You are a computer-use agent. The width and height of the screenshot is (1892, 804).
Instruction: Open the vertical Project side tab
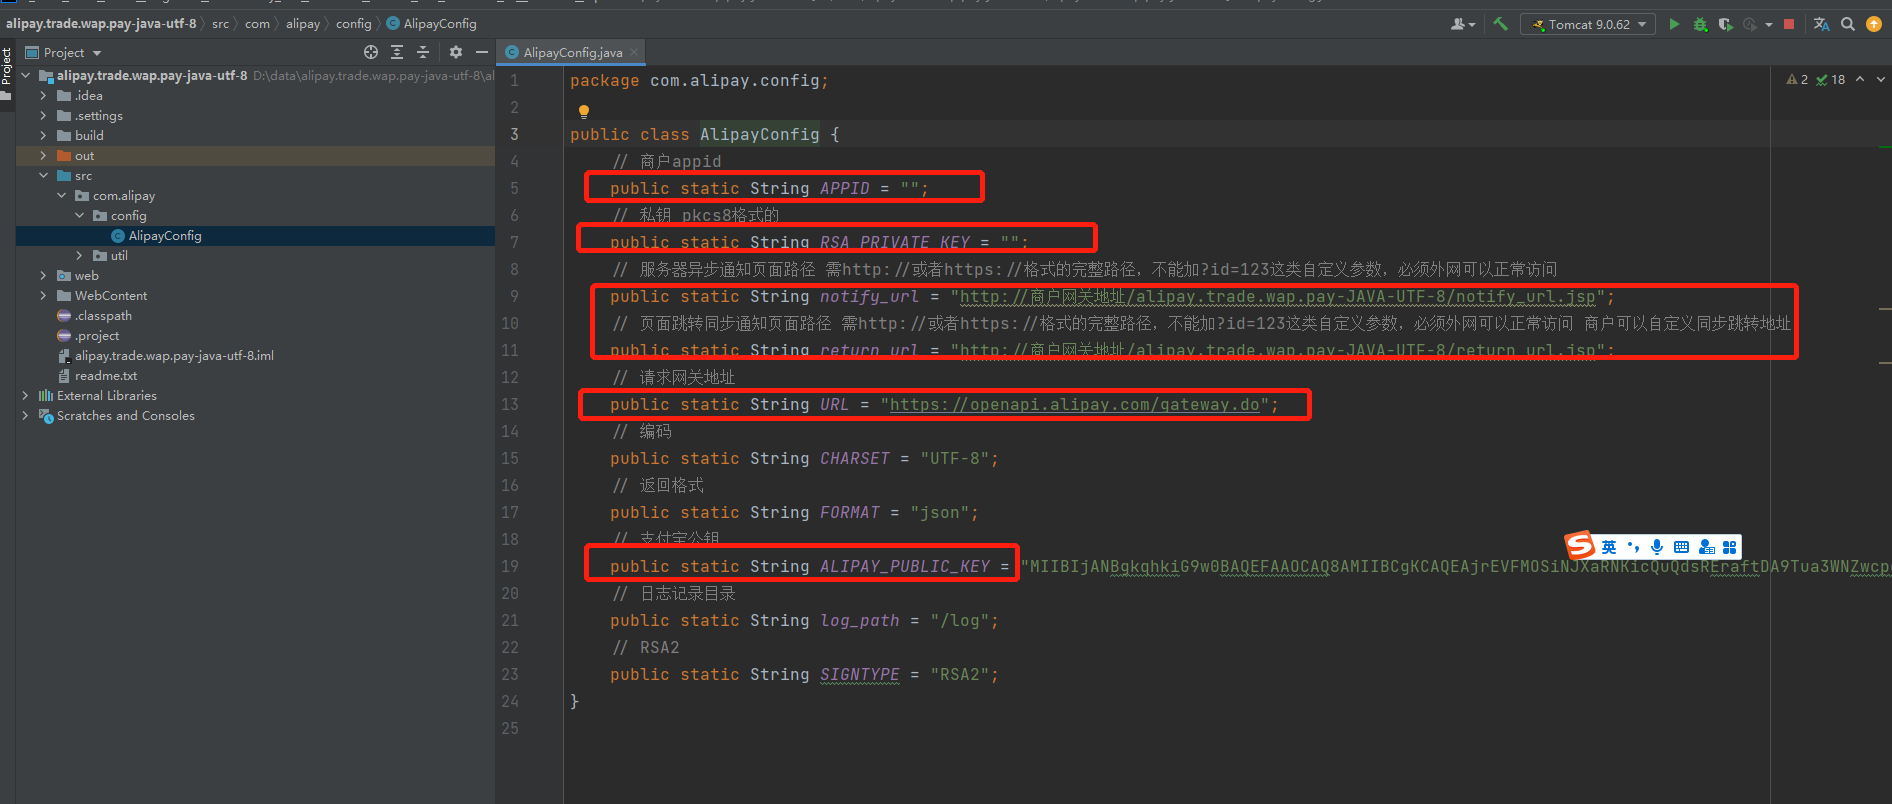click(7, 73)
